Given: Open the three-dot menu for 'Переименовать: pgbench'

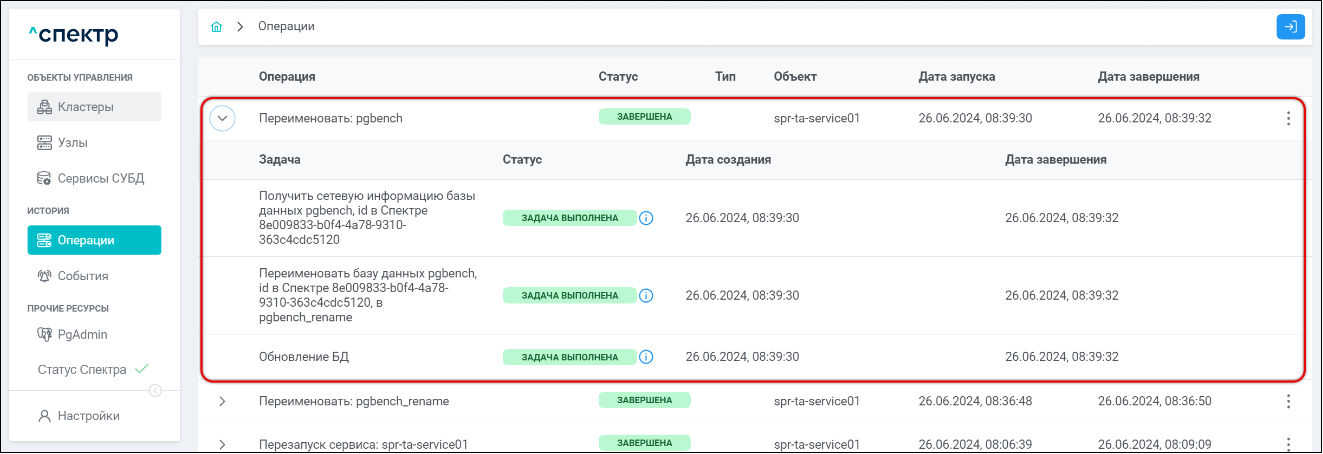Looking at the screenshot, I should point(1288,118).
